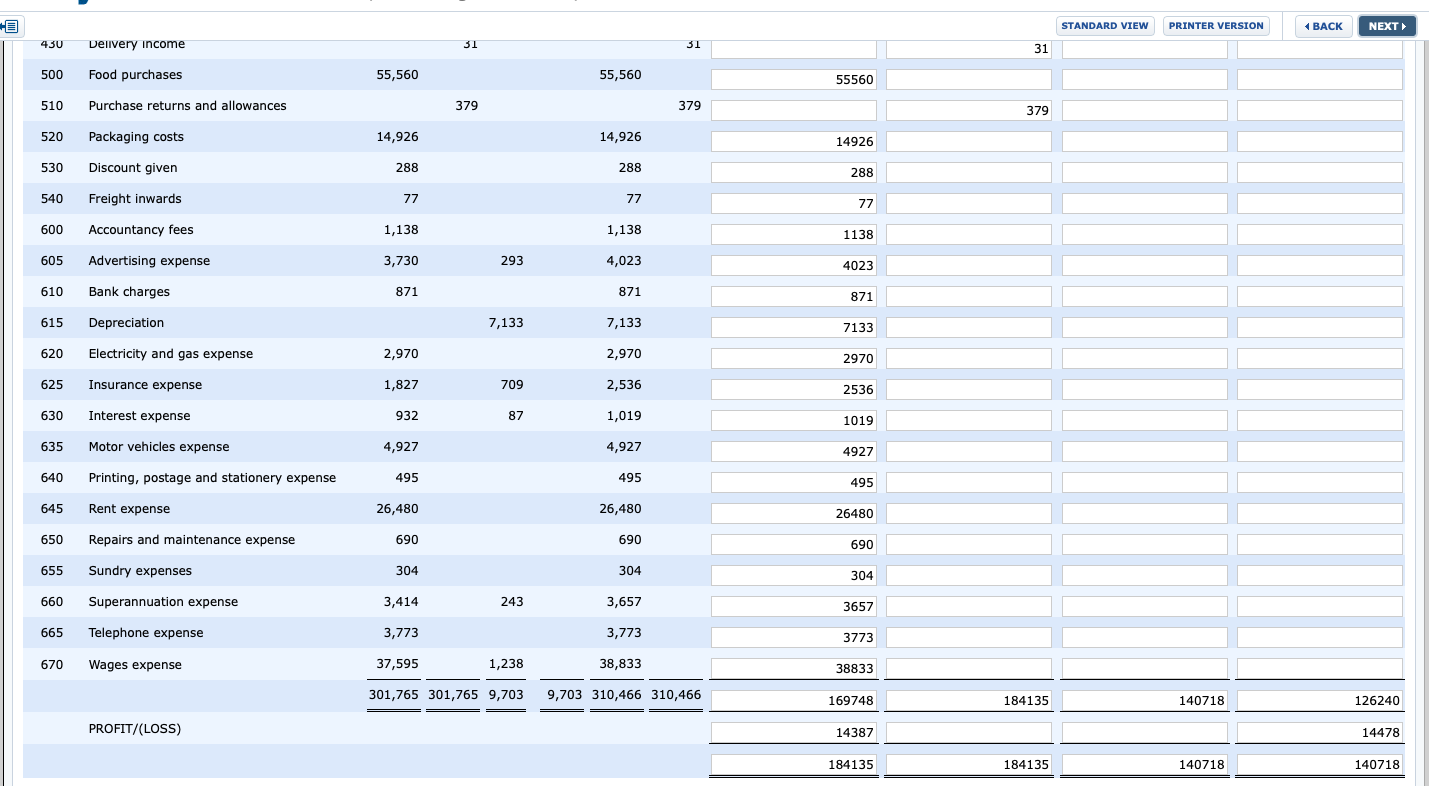Select the 87 Interest expense adjustment value
The height and width of the screenshot is (786, 1429).
[x=515, y=416]
